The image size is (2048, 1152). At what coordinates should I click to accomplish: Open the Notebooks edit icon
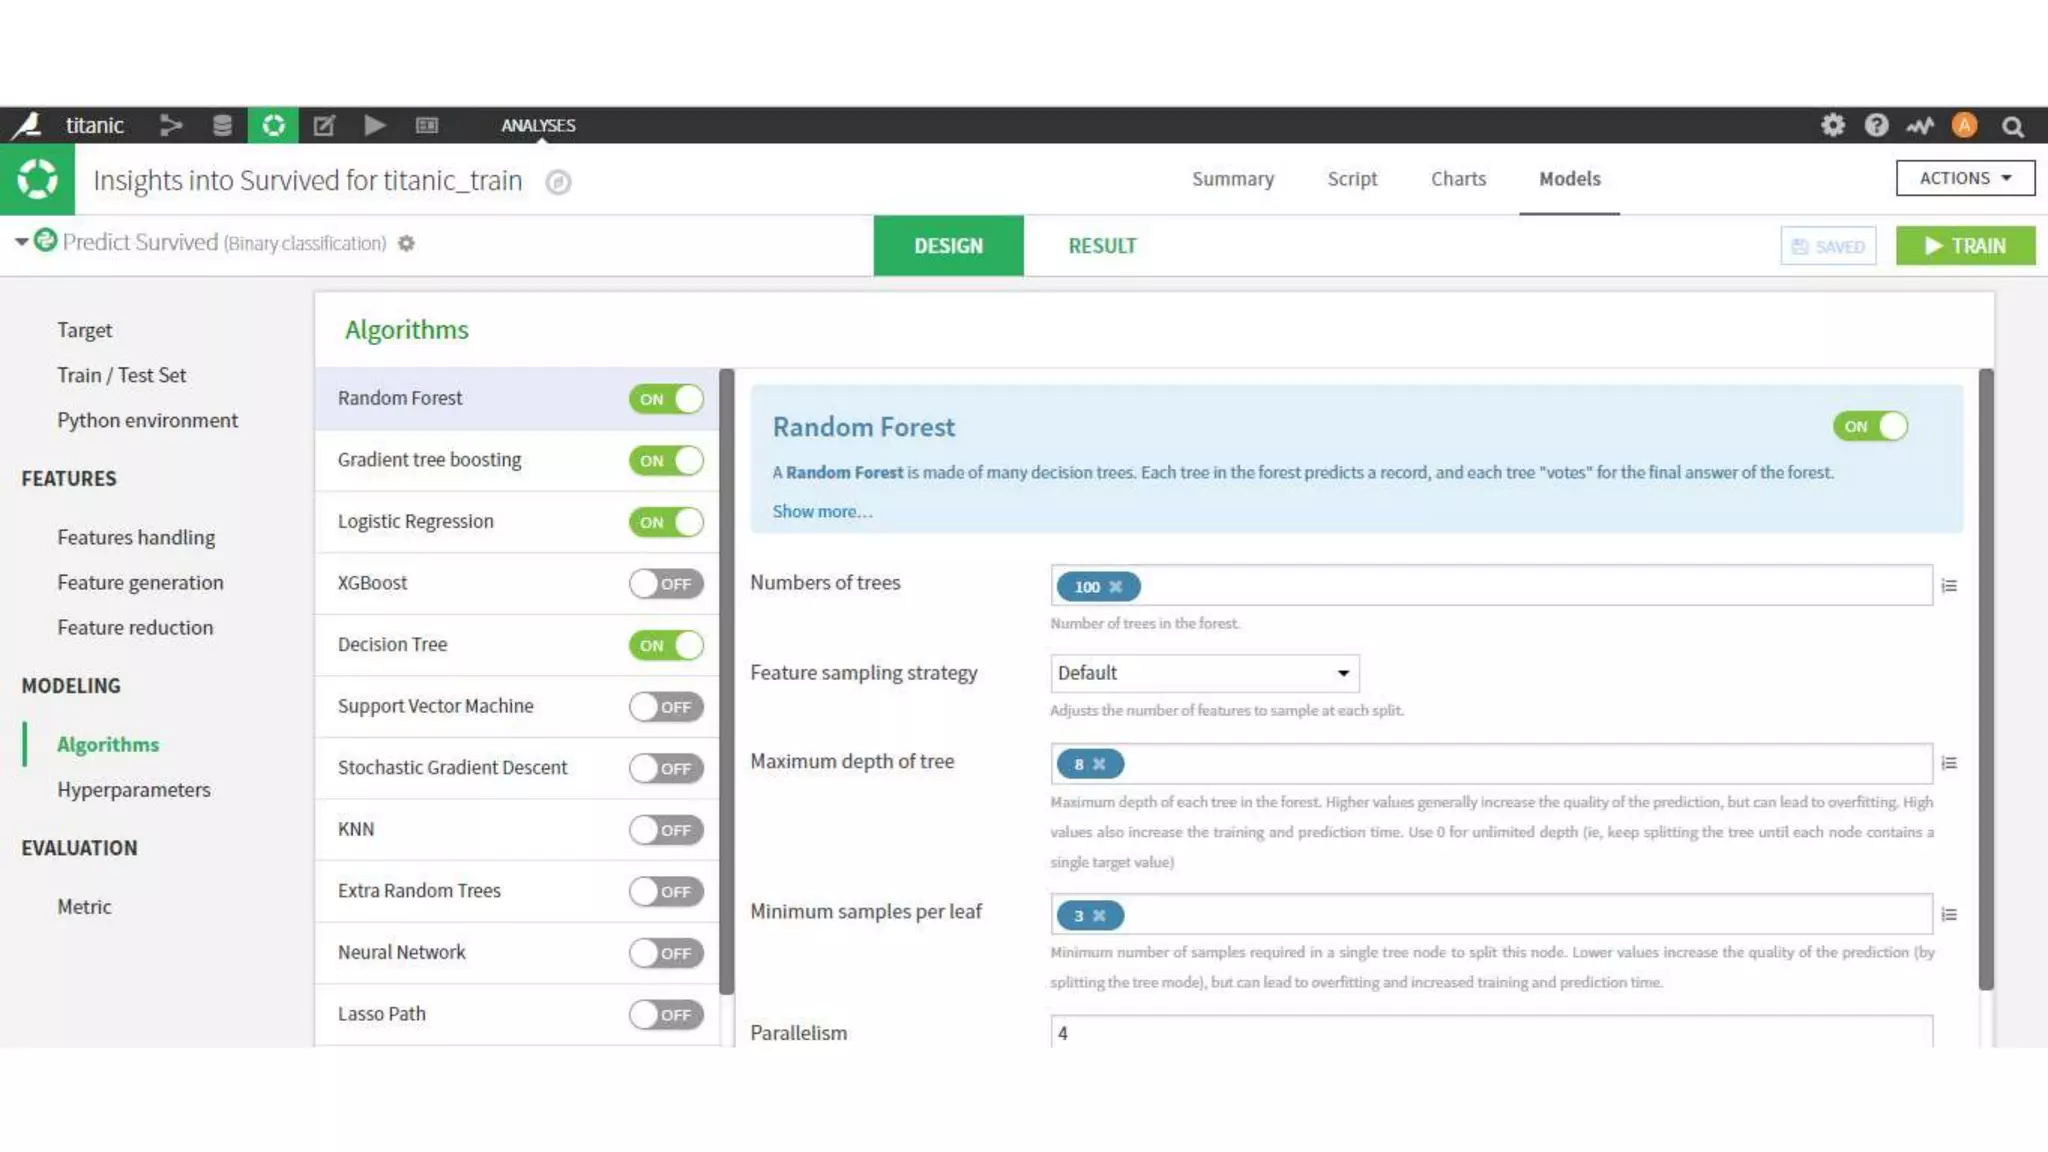pyautogui.click(x=324, y=125)
